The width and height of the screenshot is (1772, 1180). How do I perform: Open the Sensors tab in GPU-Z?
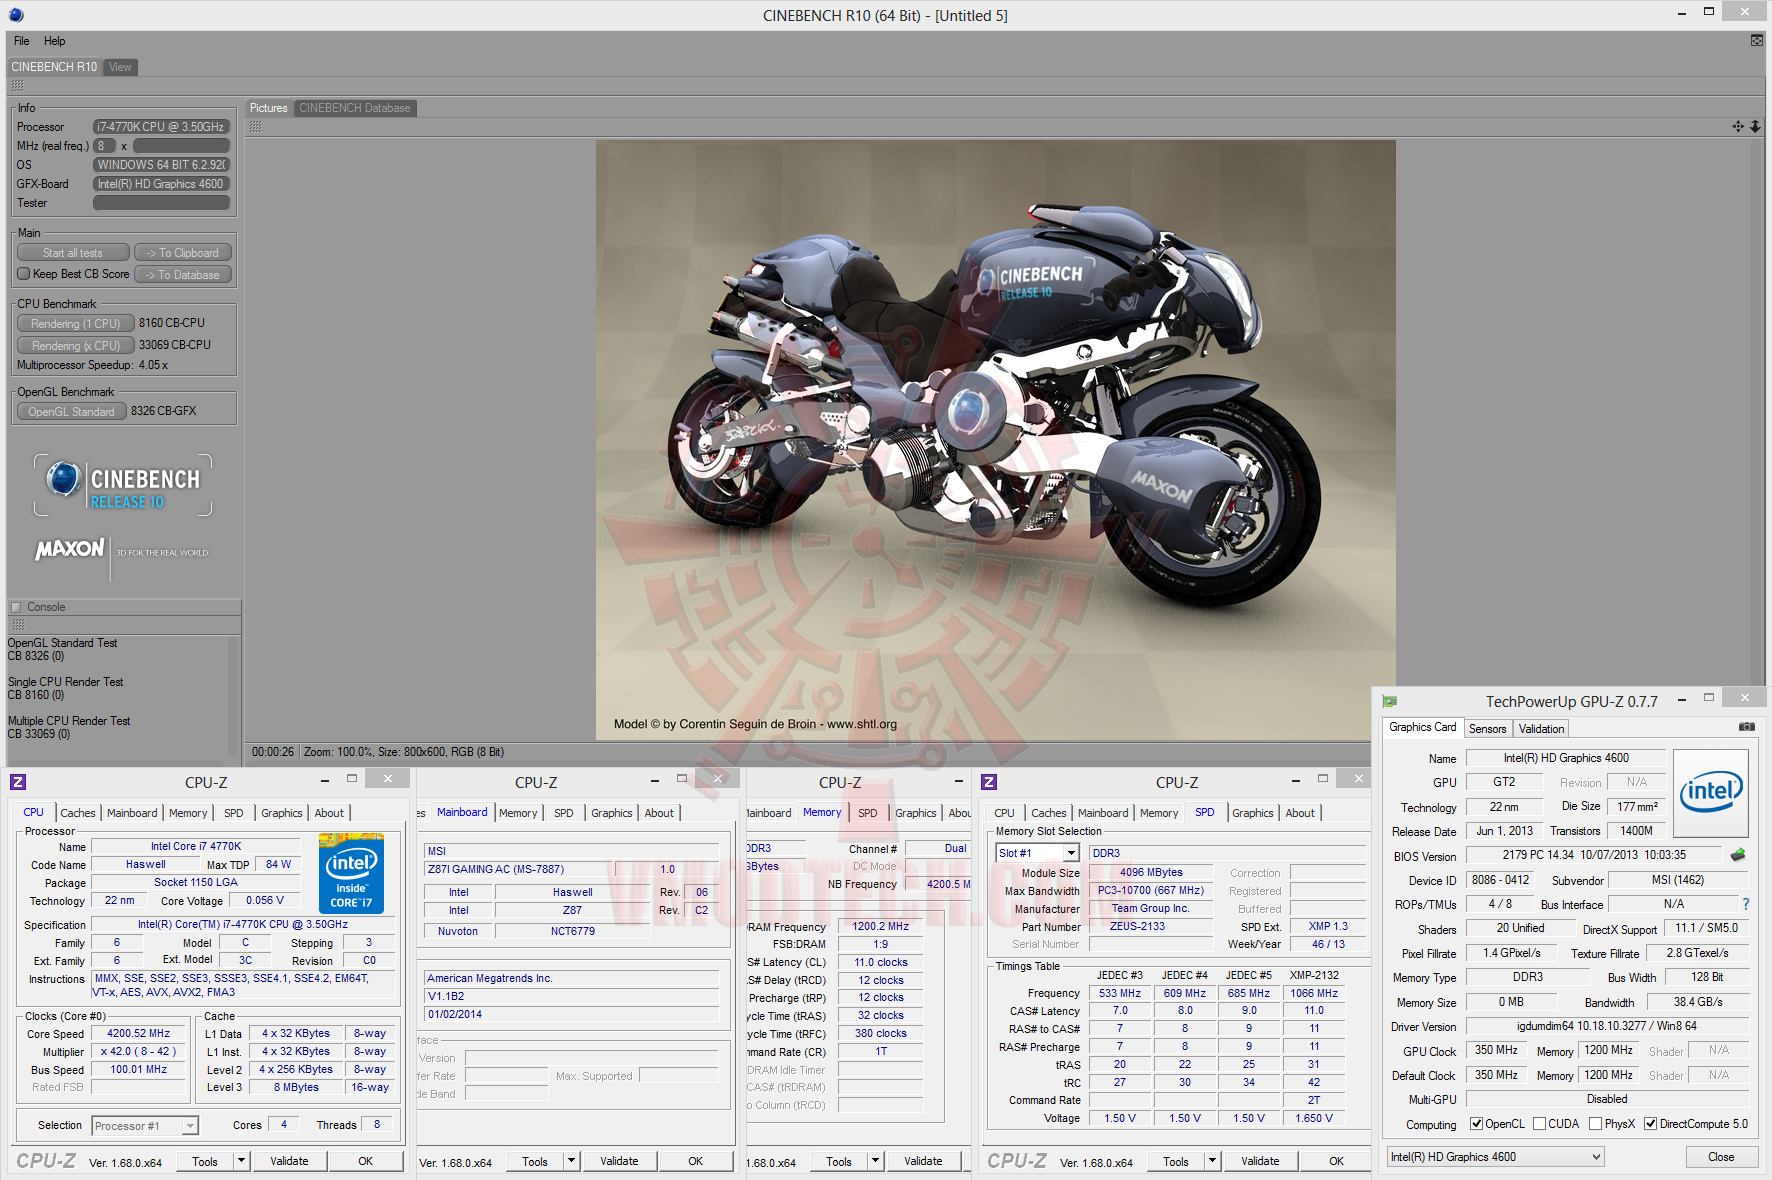(x=1488, y=729)
